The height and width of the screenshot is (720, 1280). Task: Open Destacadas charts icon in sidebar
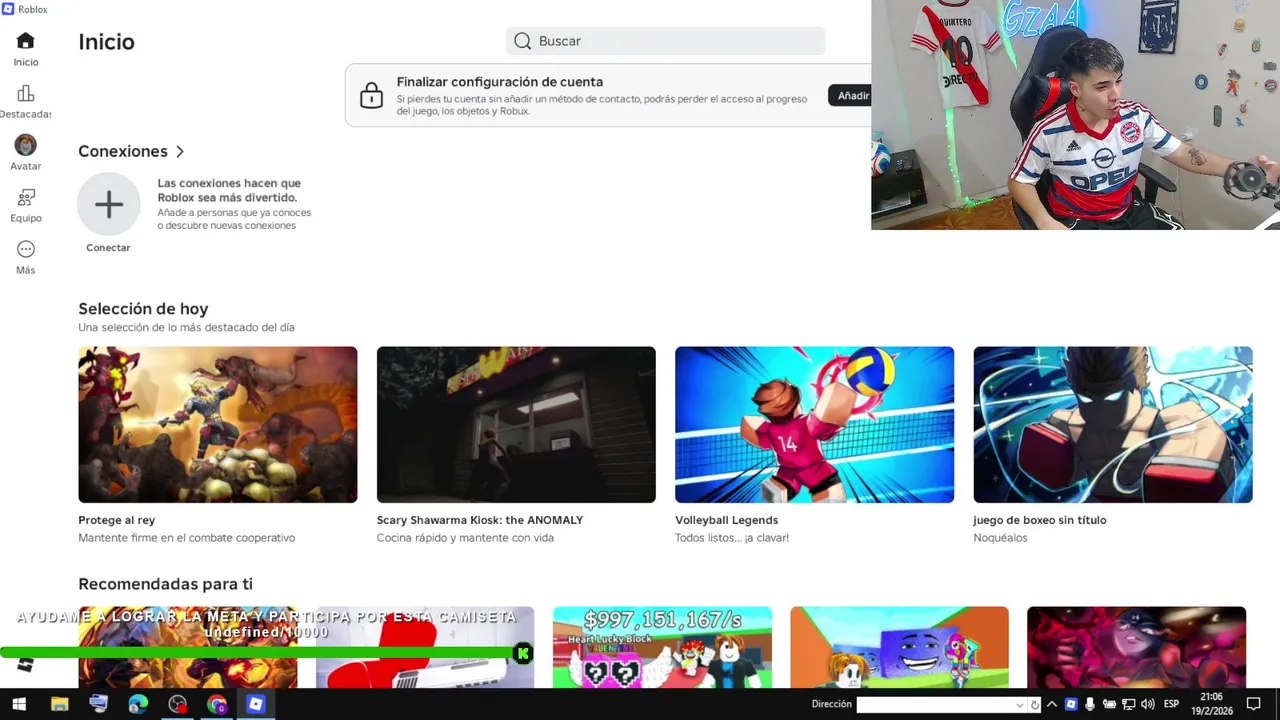tap(26, 93)
